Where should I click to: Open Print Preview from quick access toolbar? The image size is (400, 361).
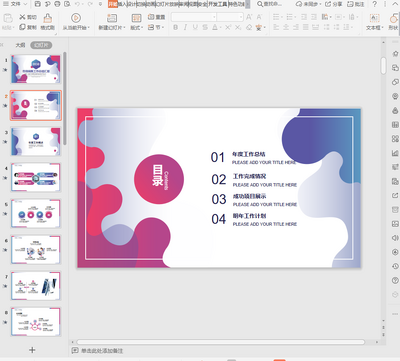(67, 4)
